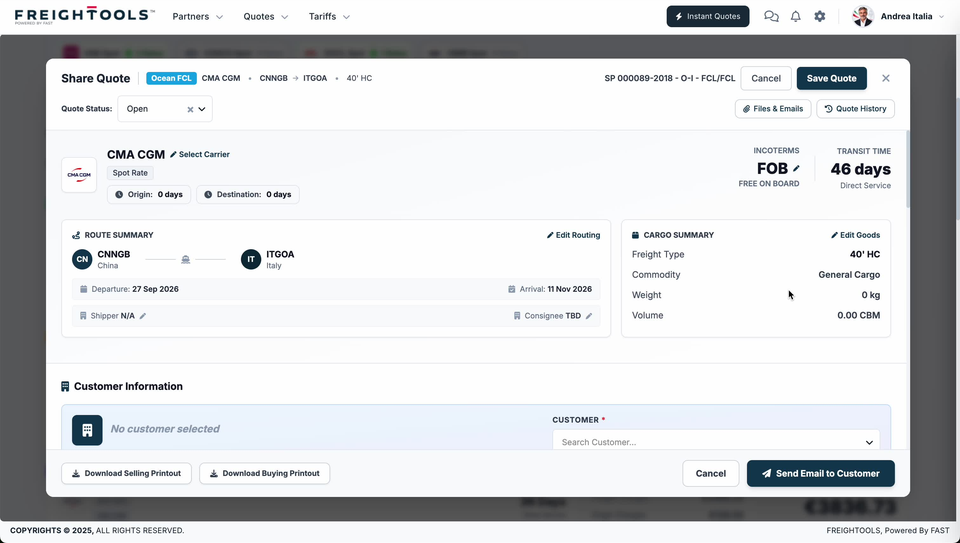Click the CMA CGM carrier logo

[x=79, y=175]
